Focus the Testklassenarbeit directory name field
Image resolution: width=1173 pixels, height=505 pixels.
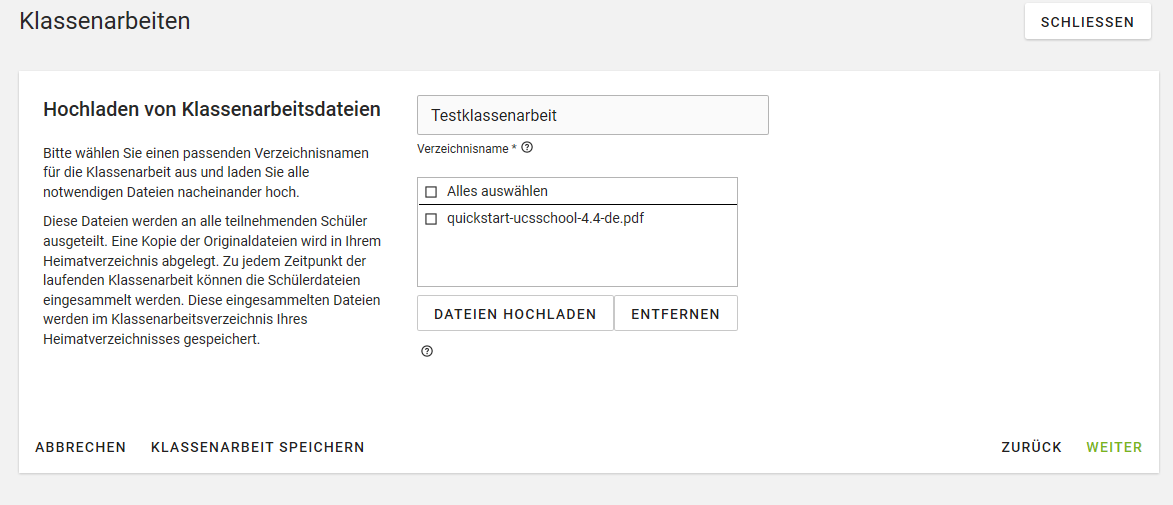[592, 115]
